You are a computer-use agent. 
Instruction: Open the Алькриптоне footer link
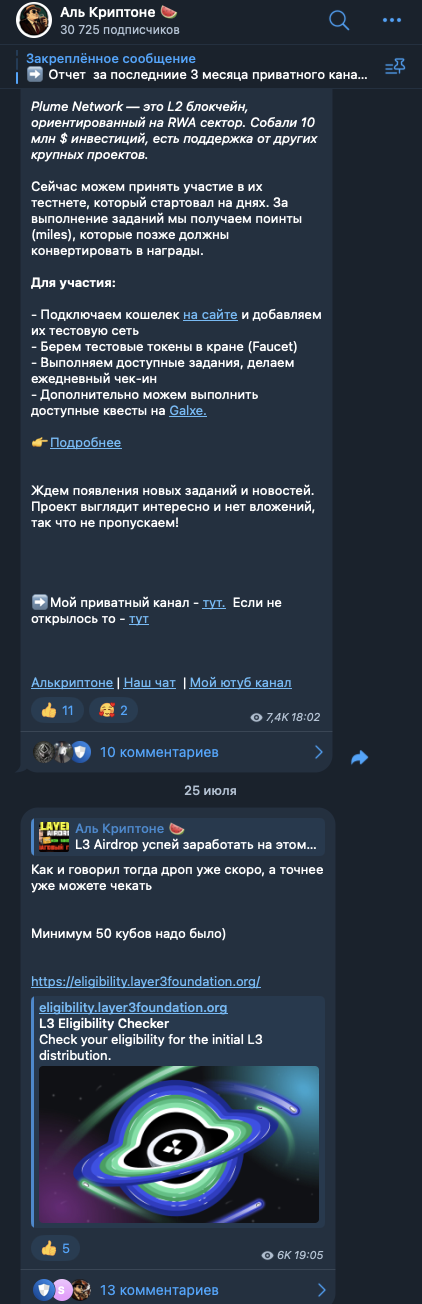(72, 682)
